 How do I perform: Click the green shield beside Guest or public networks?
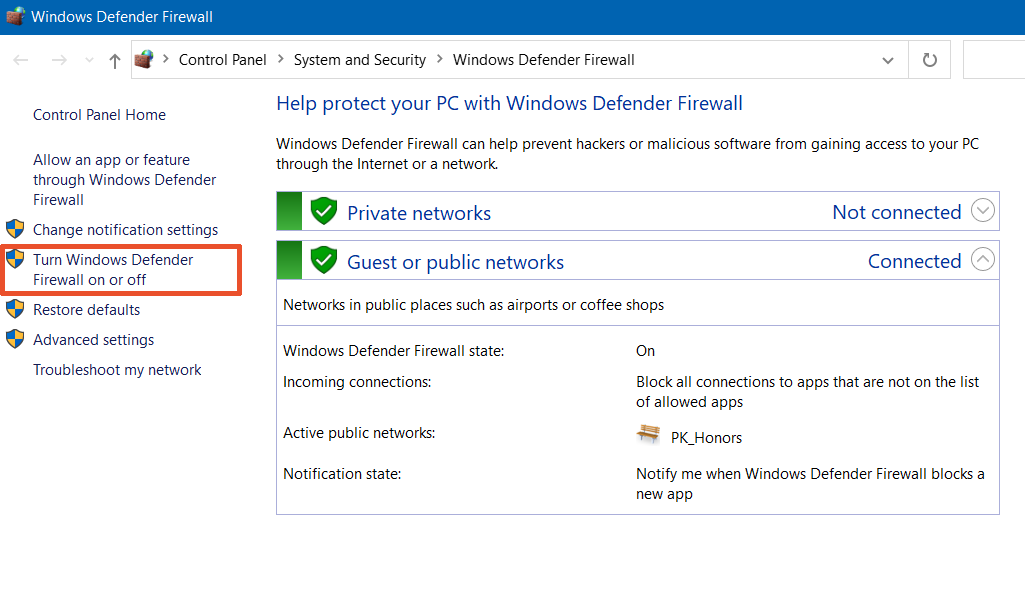(x=324, y=260)
